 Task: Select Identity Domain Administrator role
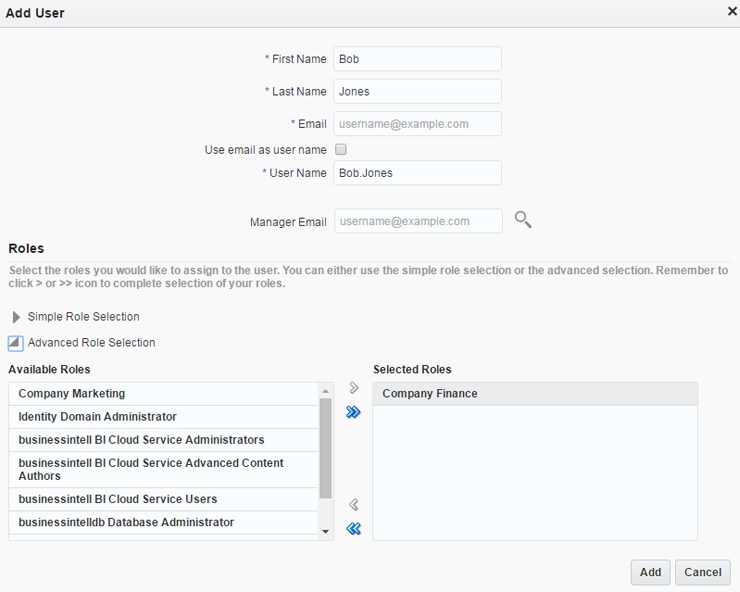97,417
